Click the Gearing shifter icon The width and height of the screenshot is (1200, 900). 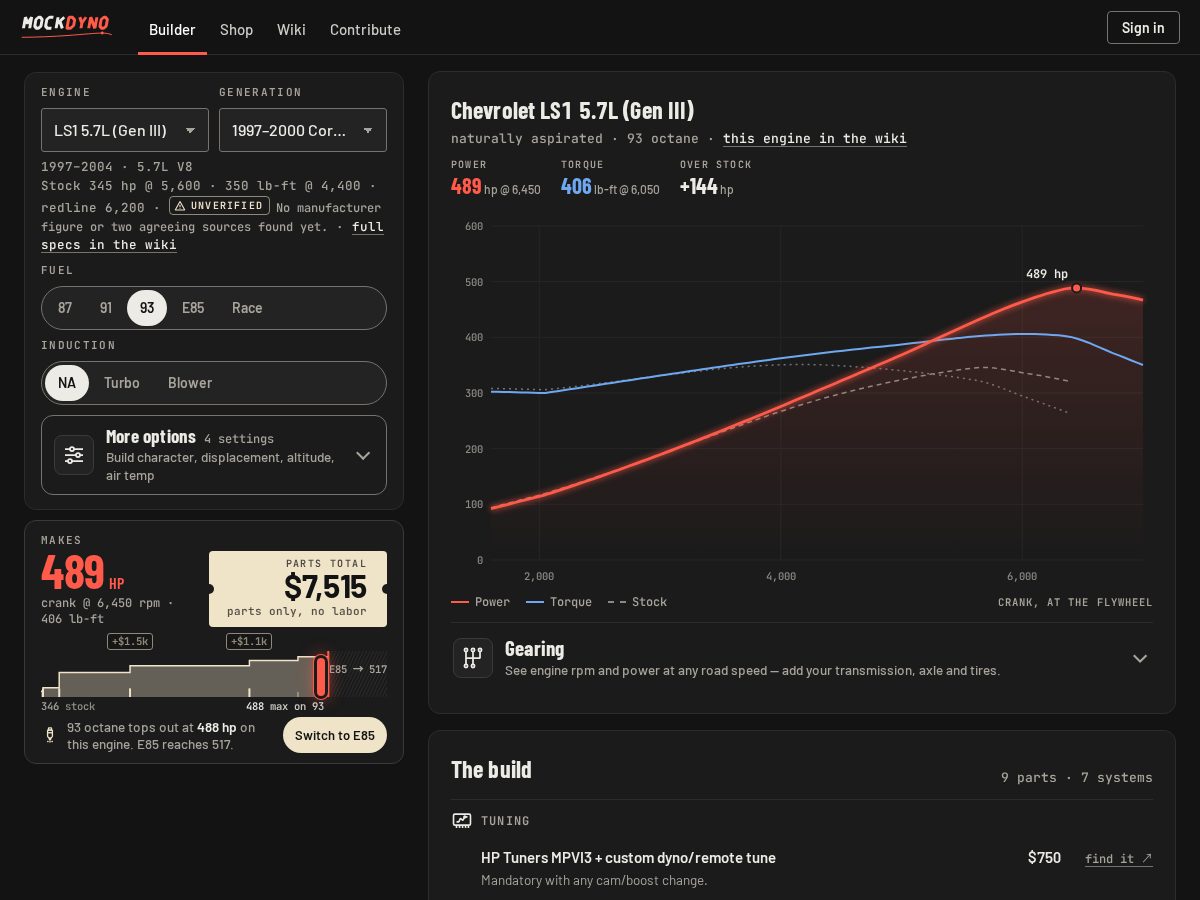coord(473,658)
